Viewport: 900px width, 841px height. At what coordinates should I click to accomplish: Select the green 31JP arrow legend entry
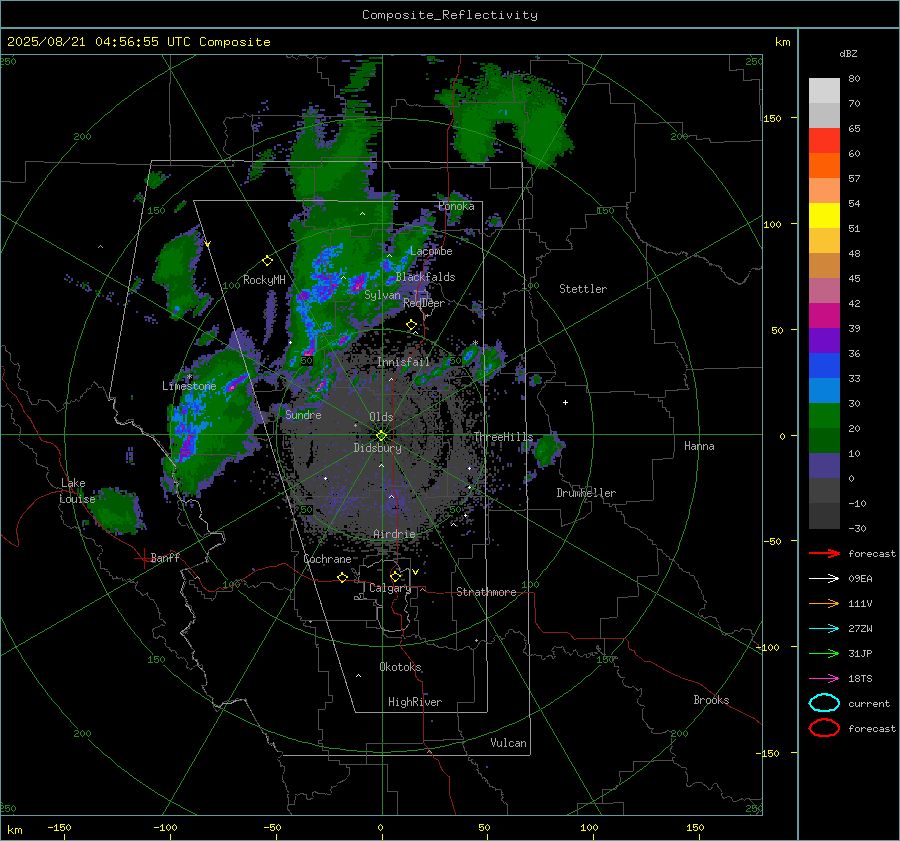(x=824, y=653)
